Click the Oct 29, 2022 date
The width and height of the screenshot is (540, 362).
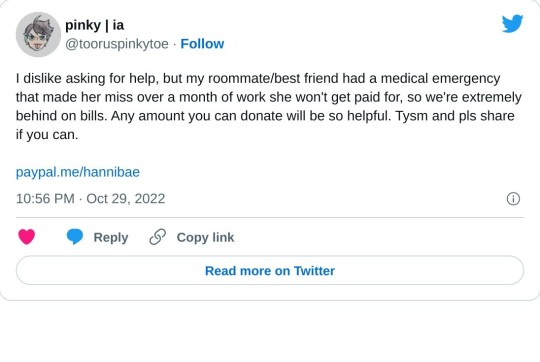(x=126, y=199)
